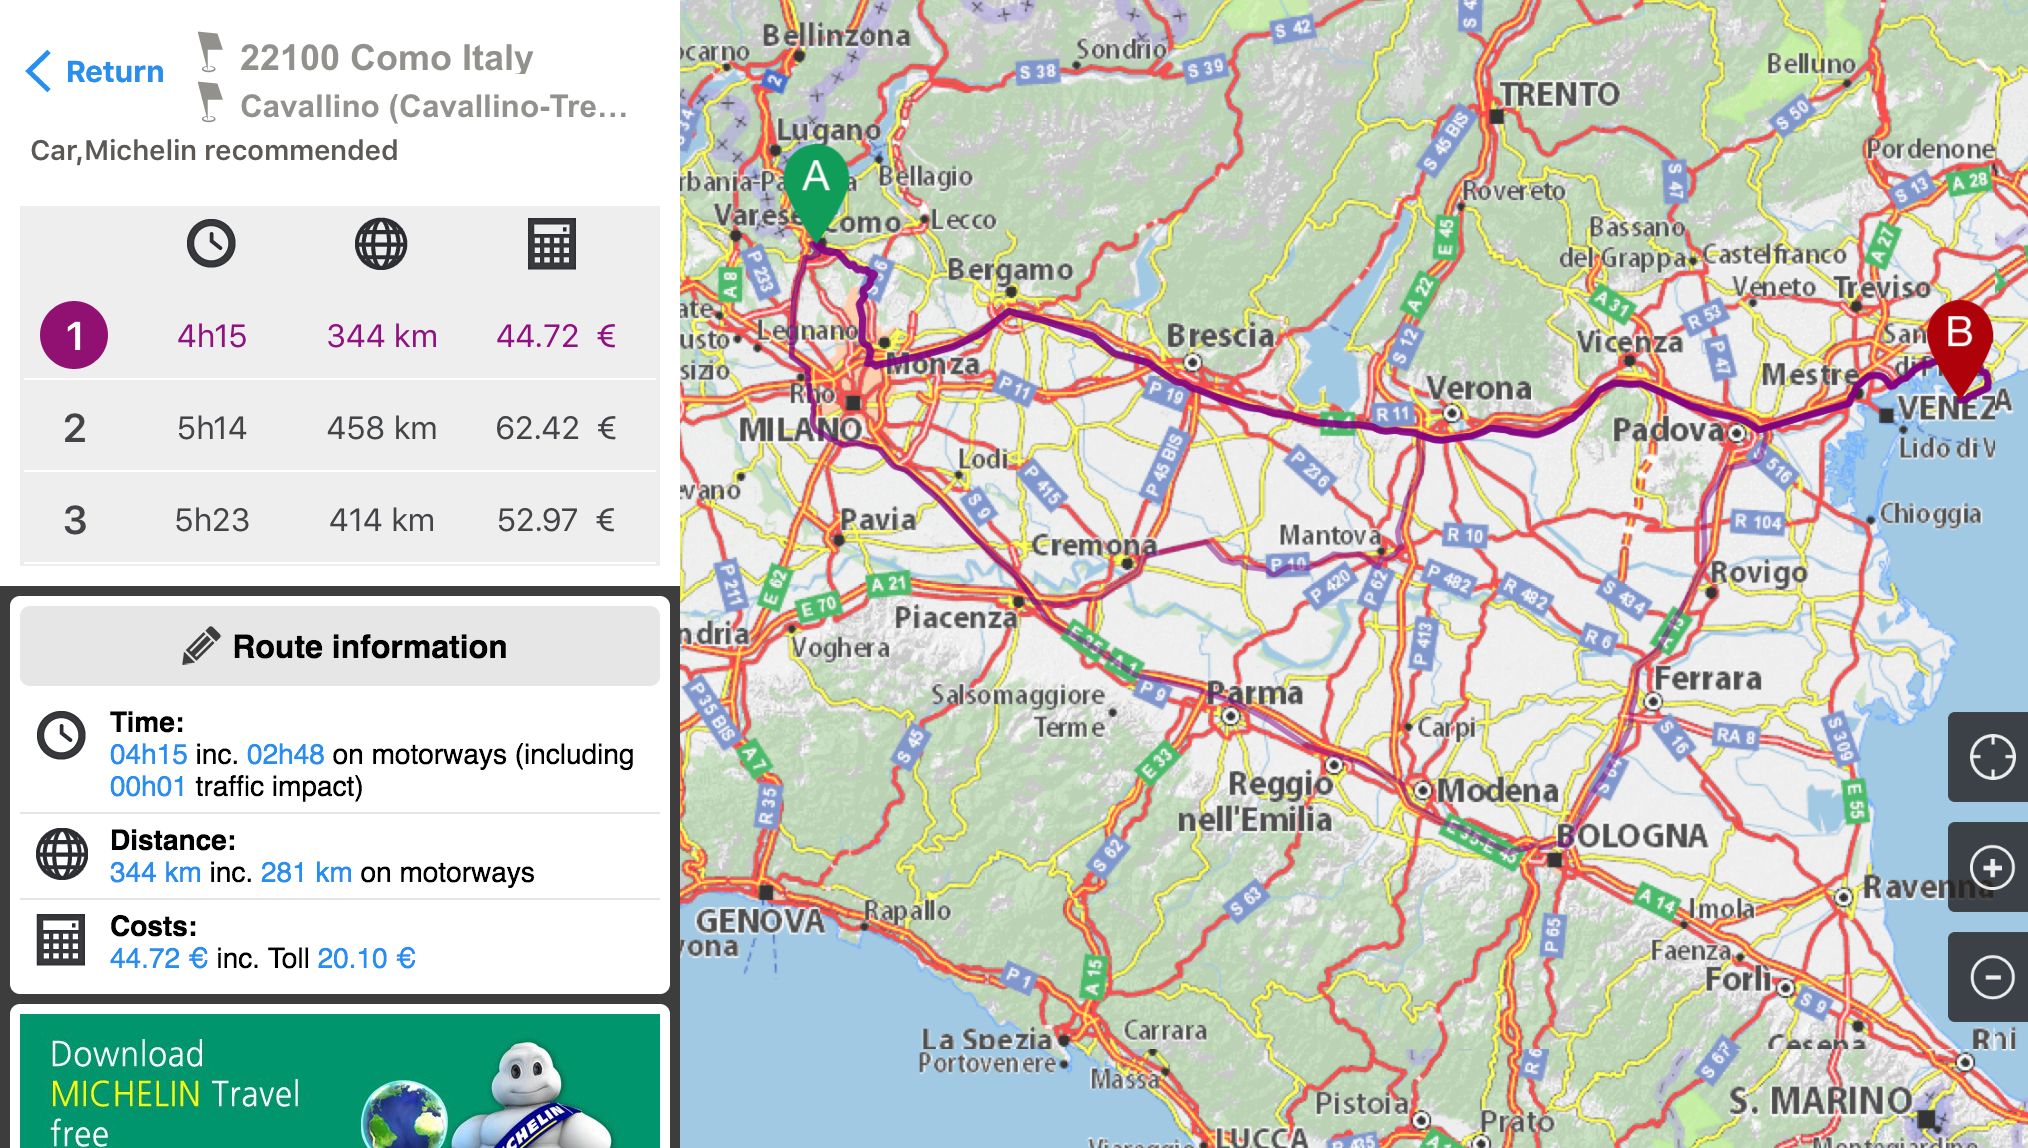
Task: Click the Return back arrow
Action: tap(38, 72)
